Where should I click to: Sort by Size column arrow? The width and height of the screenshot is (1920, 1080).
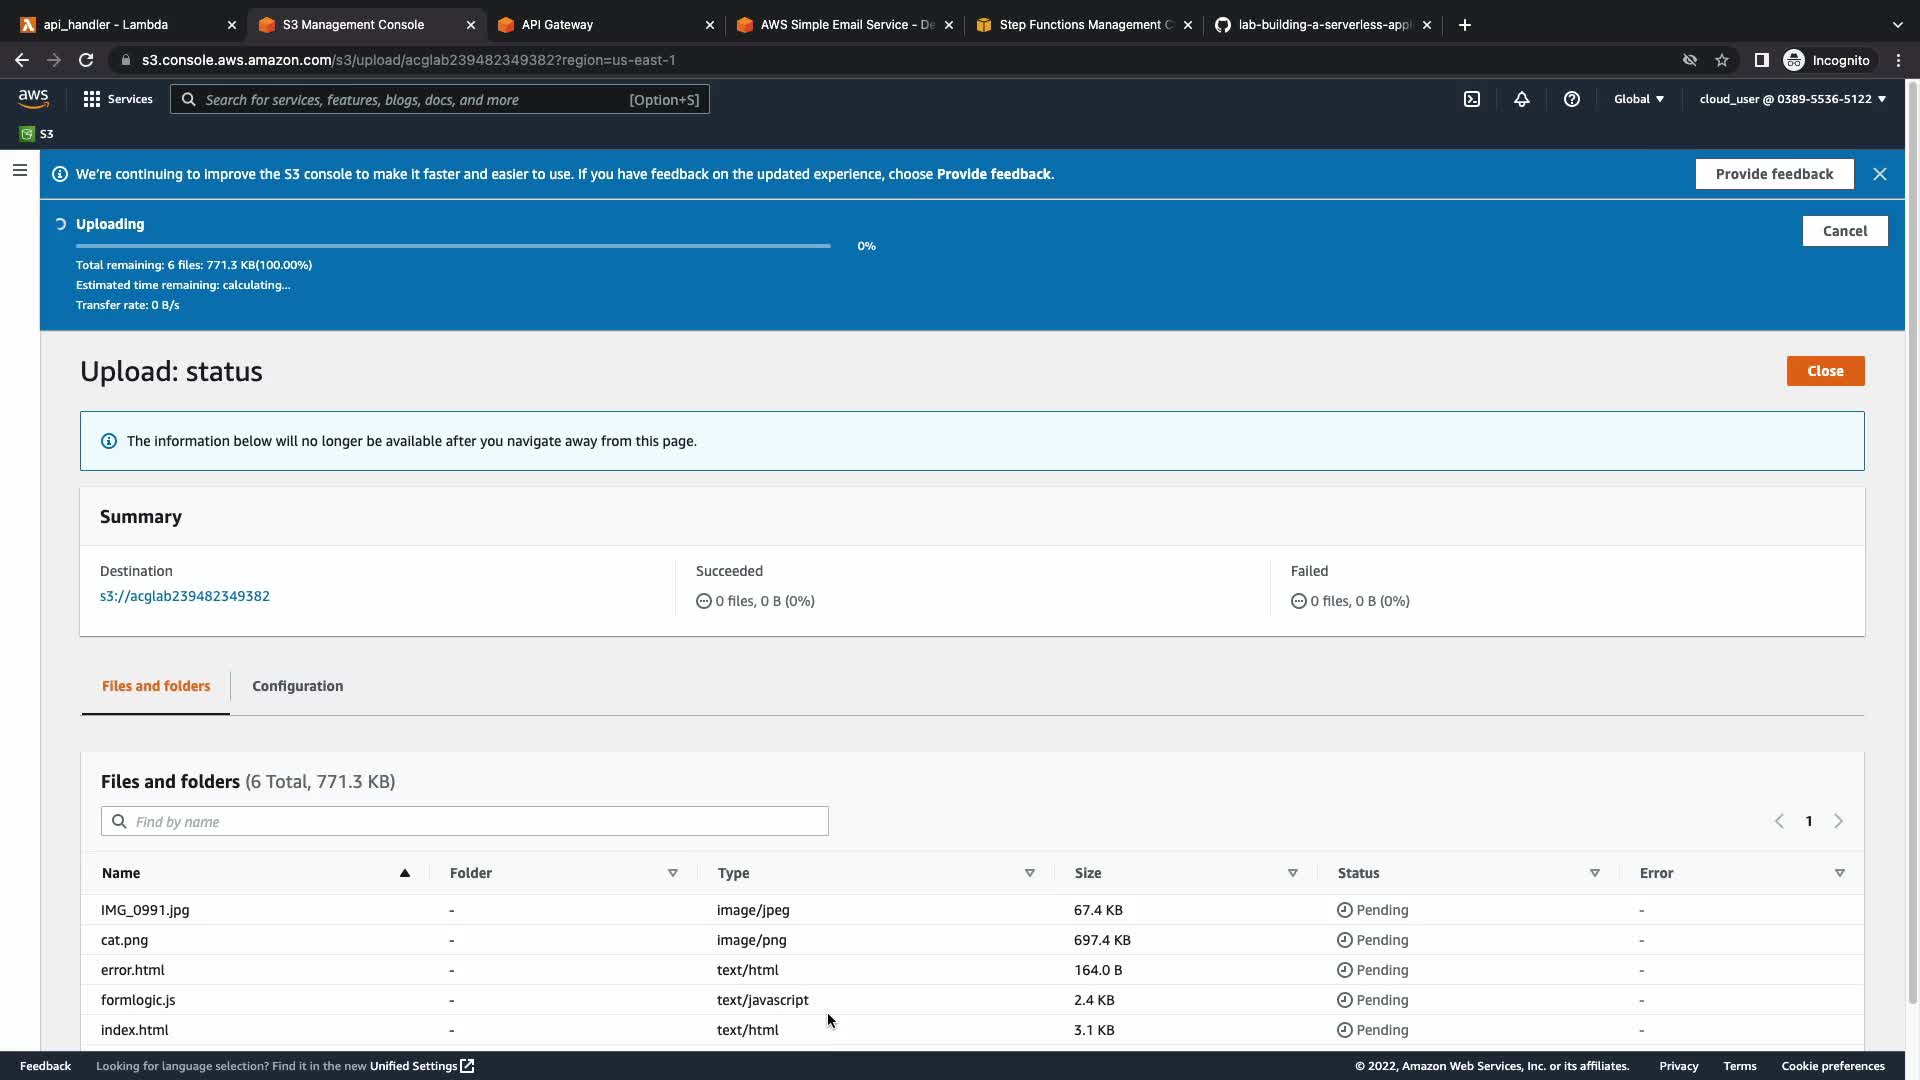1292,873
